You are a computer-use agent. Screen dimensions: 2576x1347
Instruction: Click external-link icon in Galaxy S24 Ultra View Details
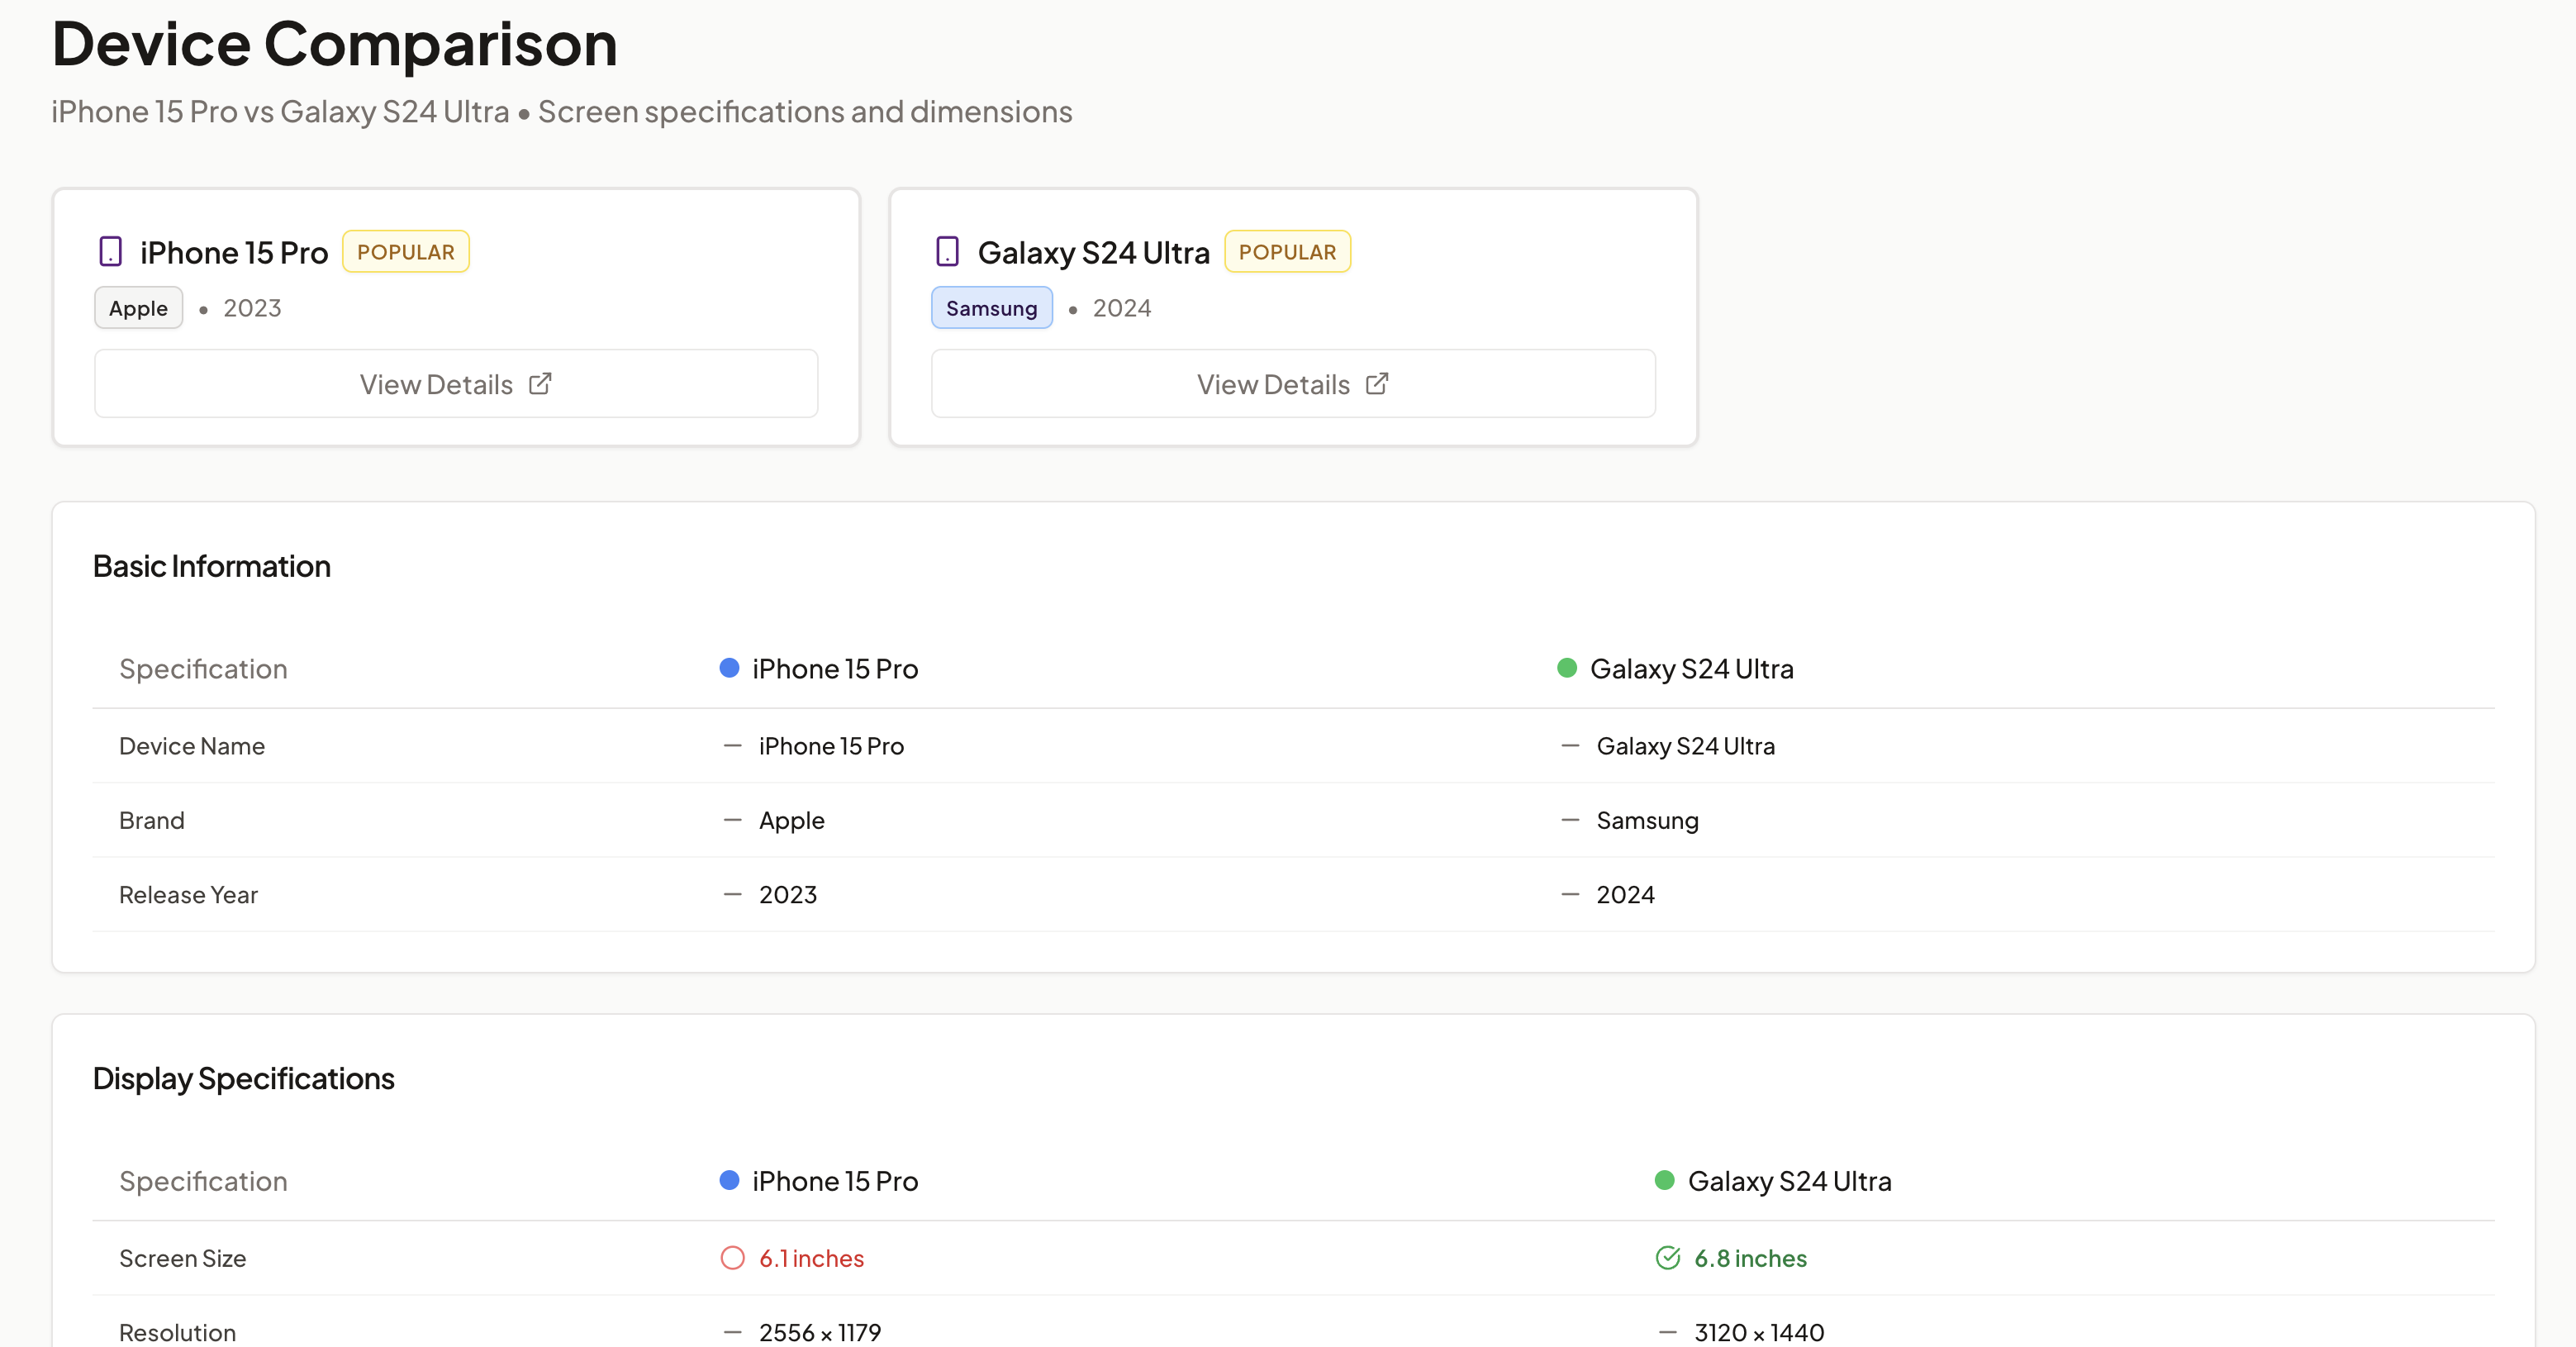click(1377, 384)
